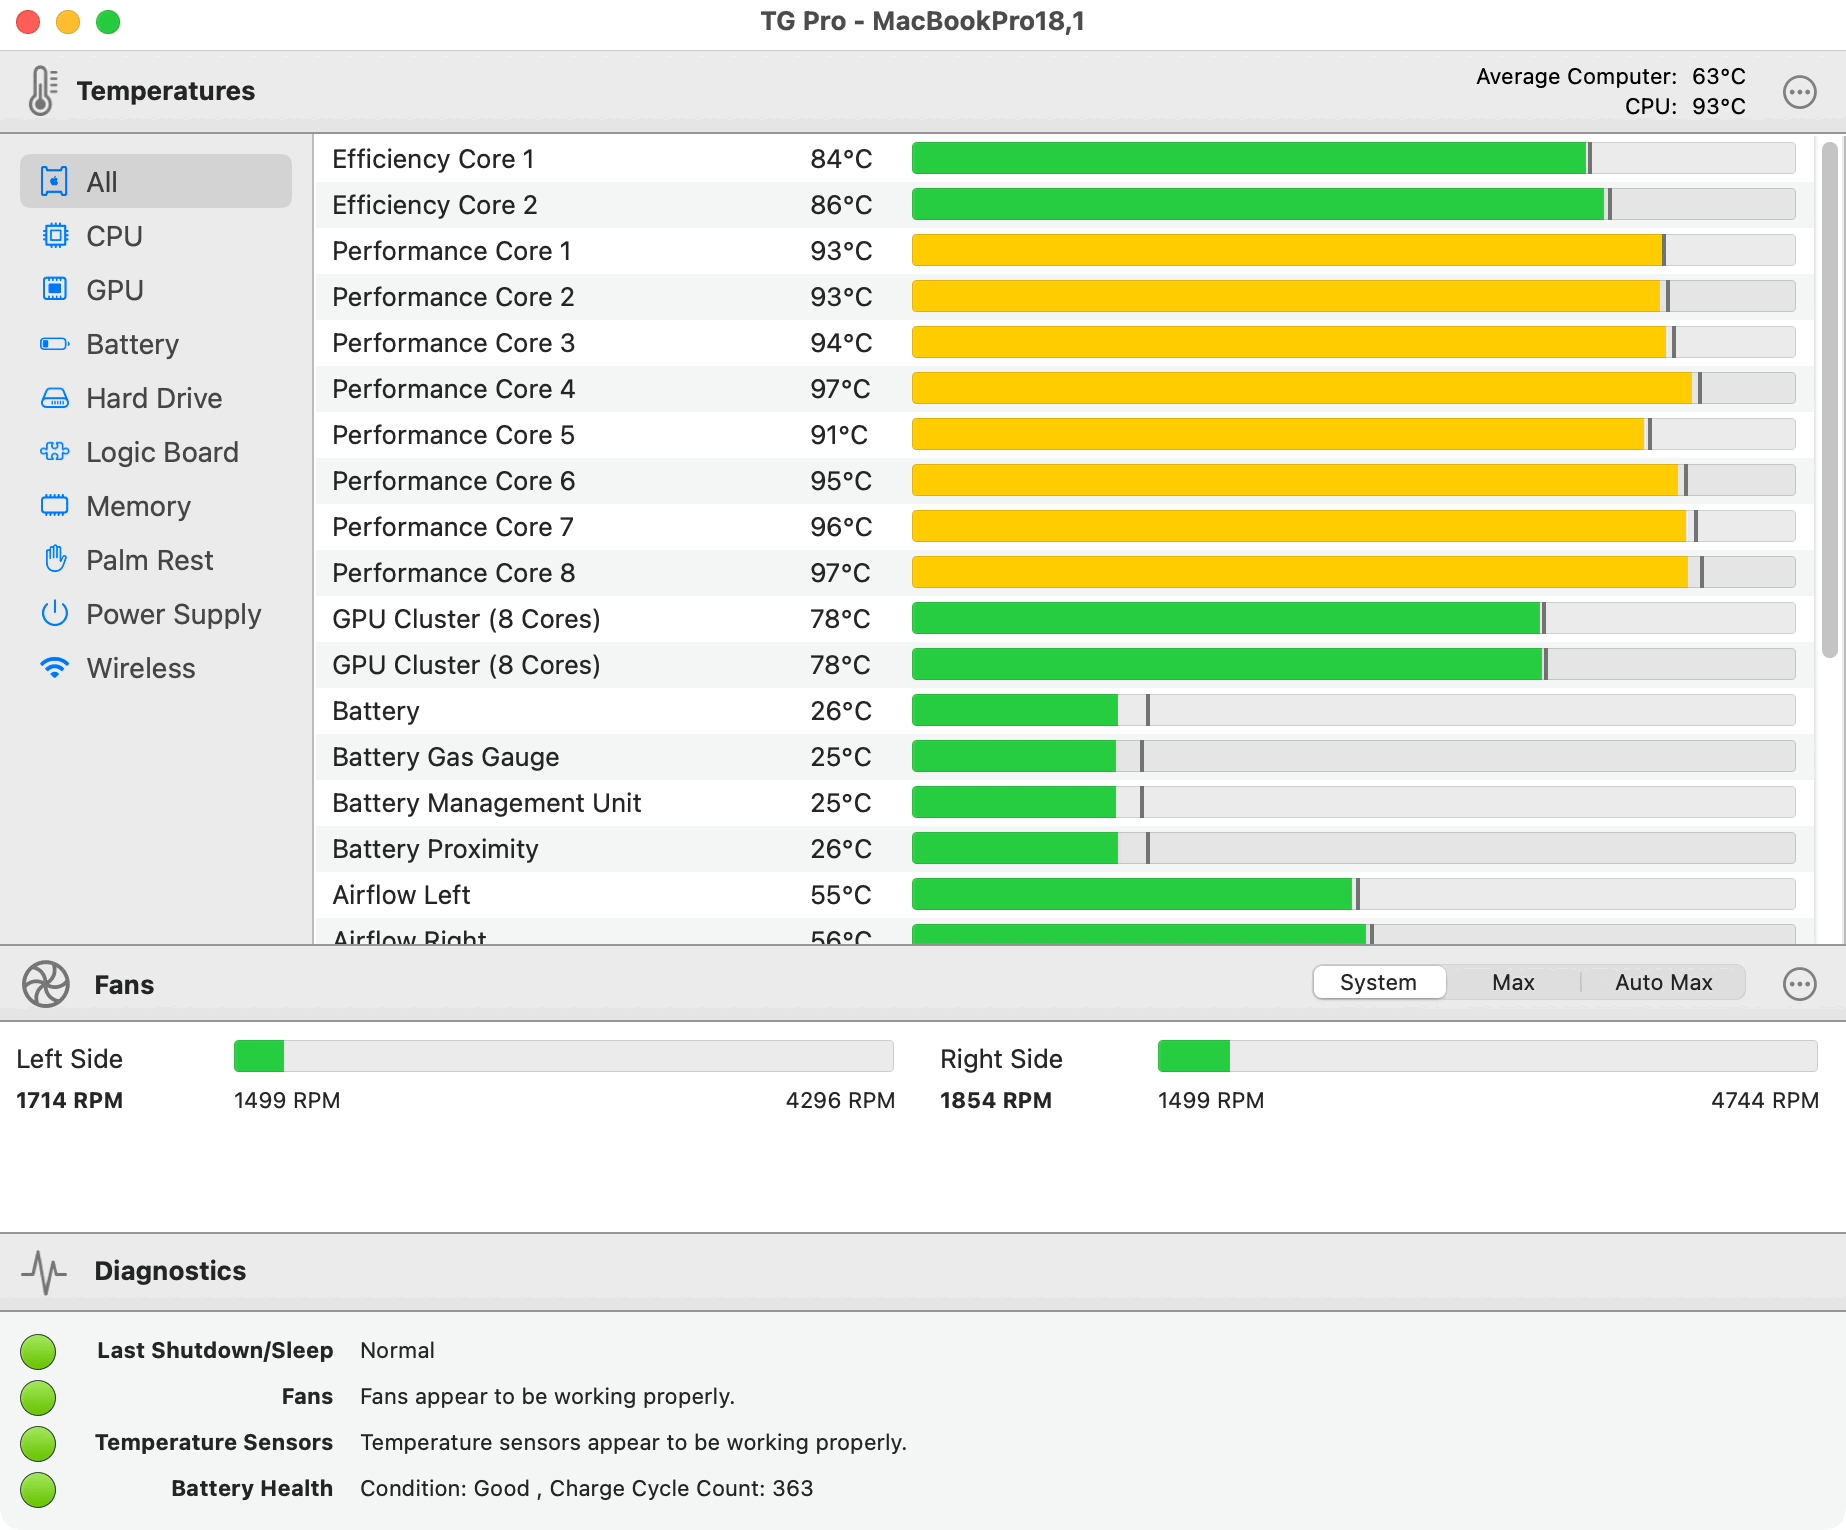Select the Palm Rest sensor icon
The height and width of the screenshot is (1530, 1846).
point(55,560)
